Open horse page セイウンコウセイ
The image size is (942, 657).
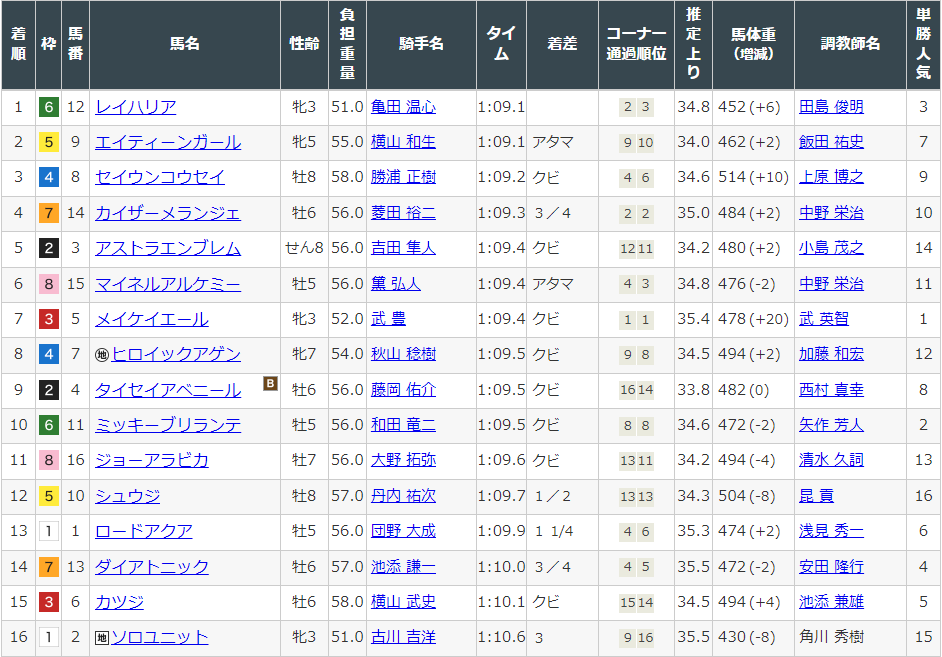coord(160,177)
